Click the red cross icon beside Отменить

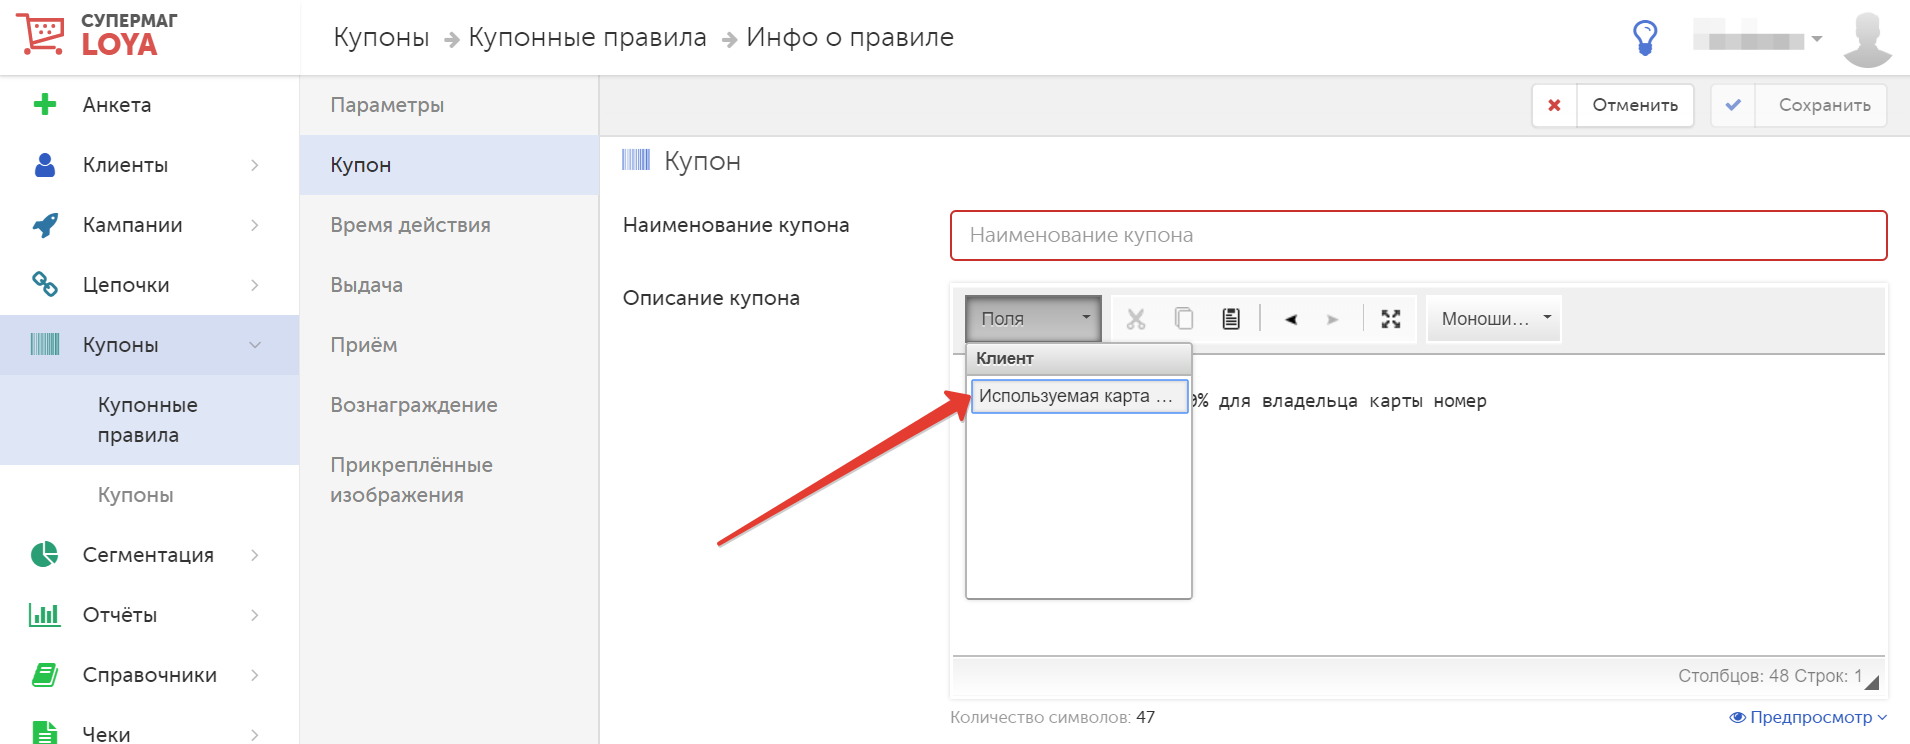pos(1554,105)
